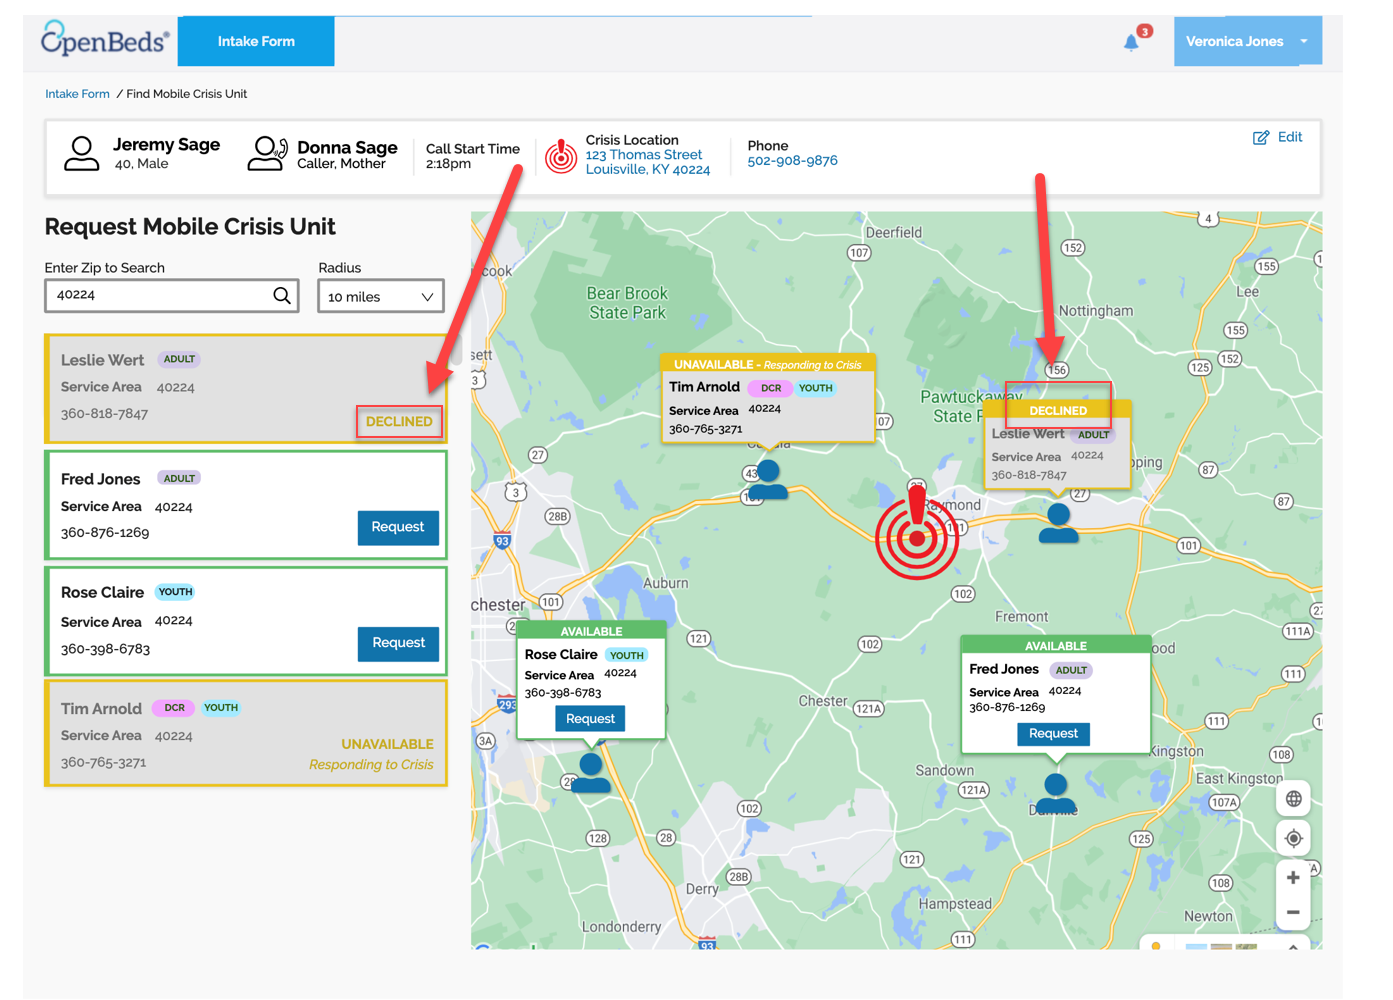
Task: Go to Intake Form breadcrumb link
Action: pos(77,94)
